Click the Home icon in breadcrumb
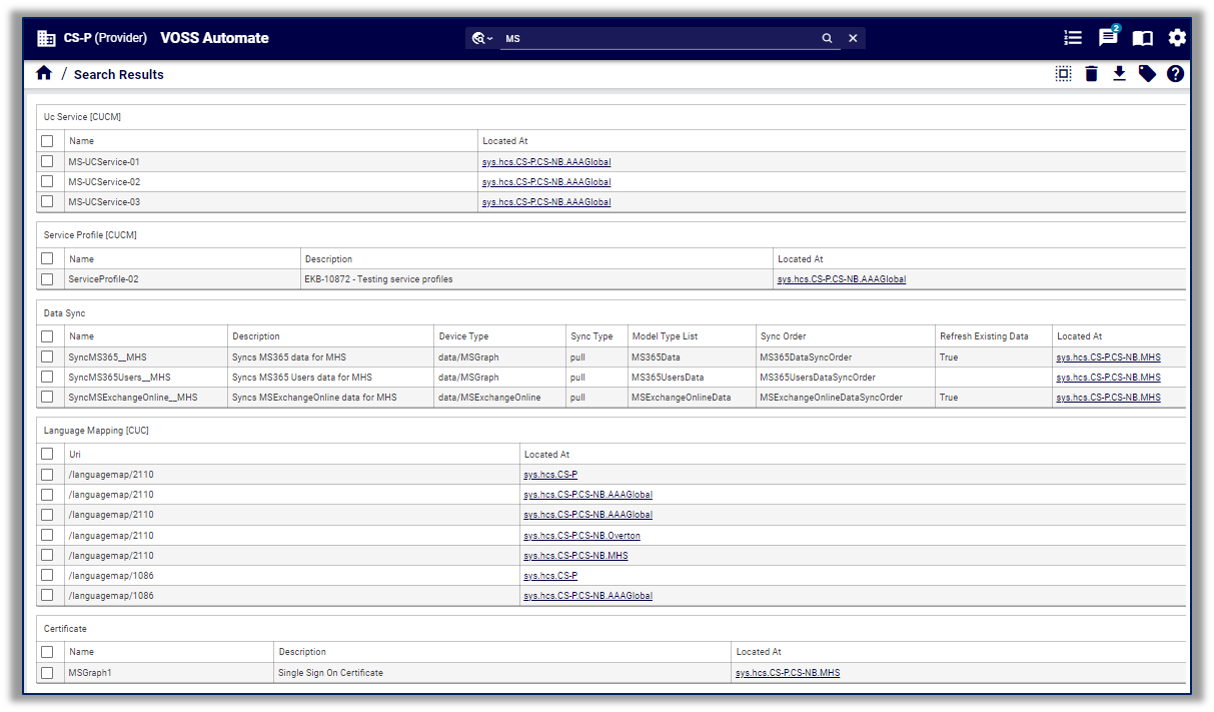Screen dimensions: 1214x712 44,74
